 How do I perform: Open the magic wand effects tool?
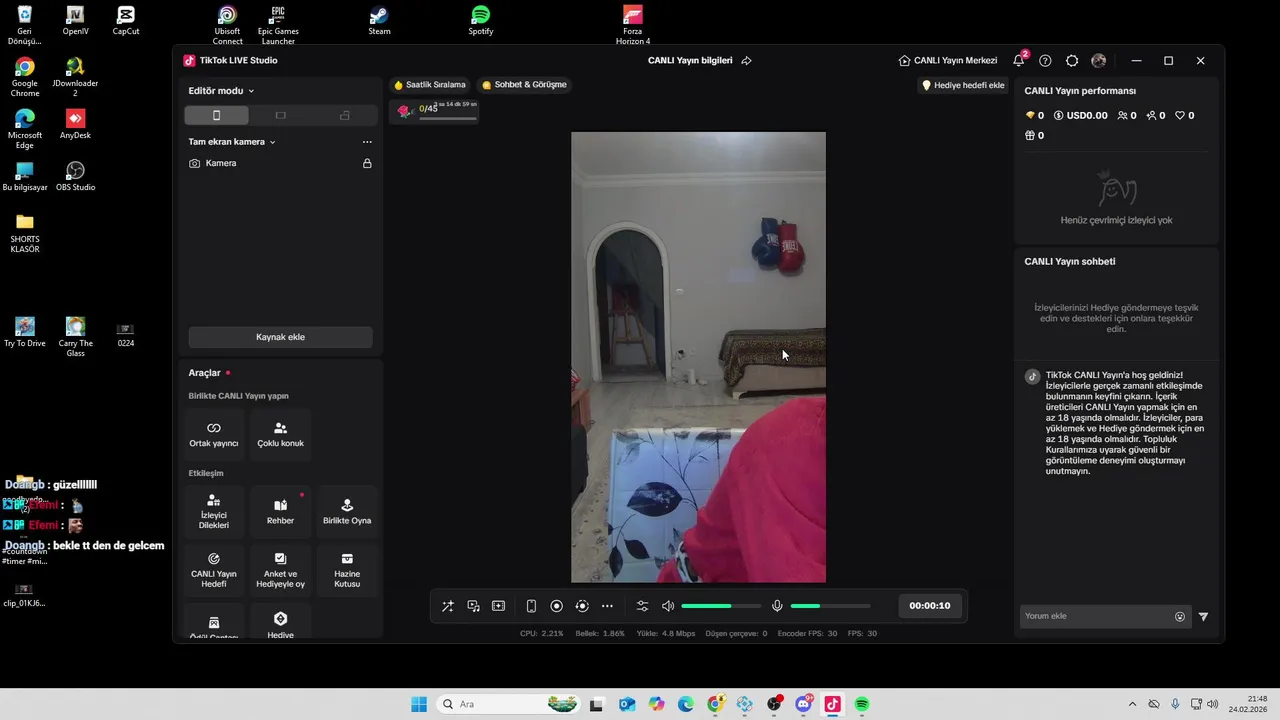(x=448, y=606)
